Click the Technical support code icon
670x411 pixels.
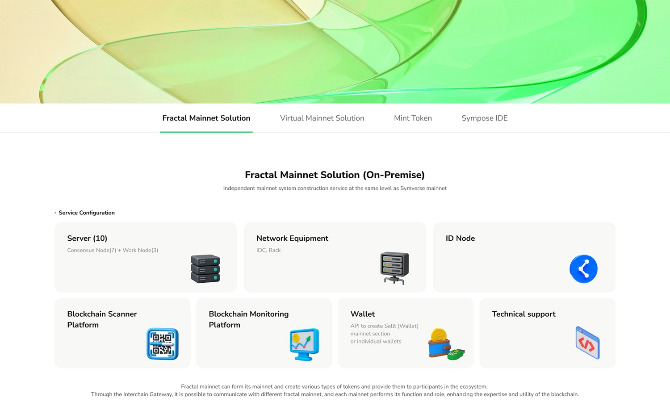pos(588,342)
